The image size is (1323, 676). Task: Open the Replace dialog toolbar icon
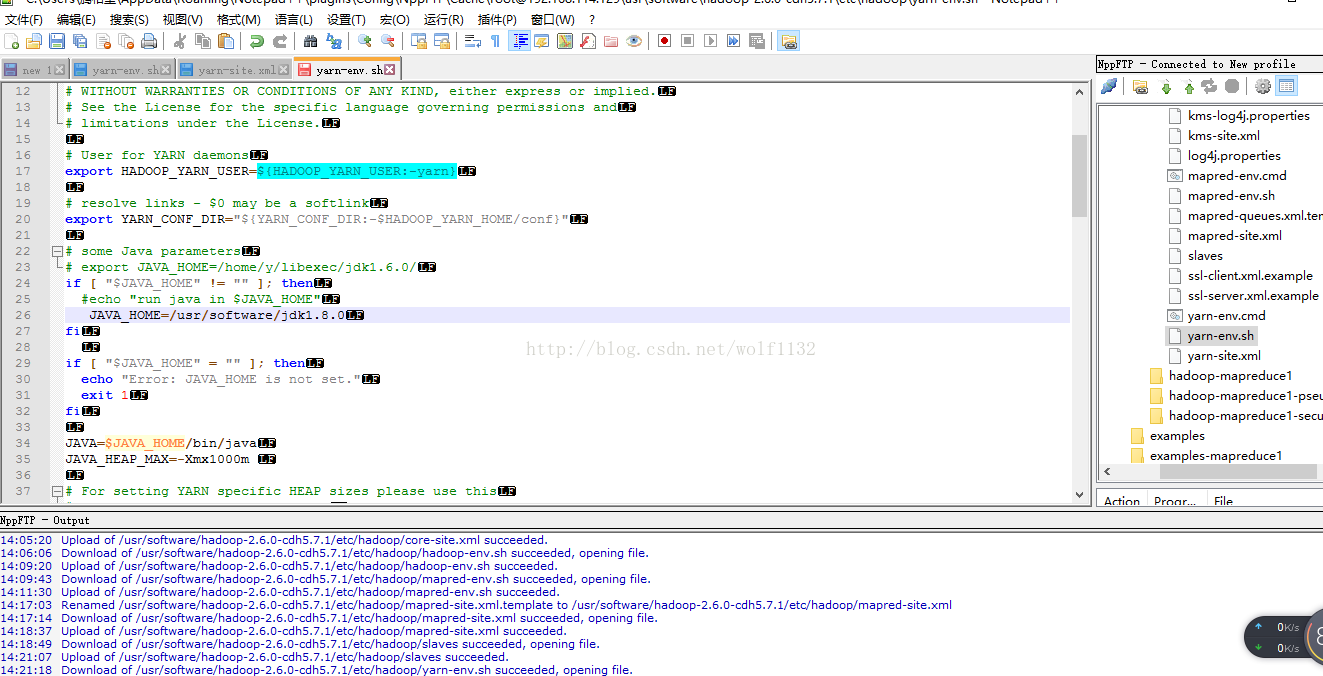(334, 41)
